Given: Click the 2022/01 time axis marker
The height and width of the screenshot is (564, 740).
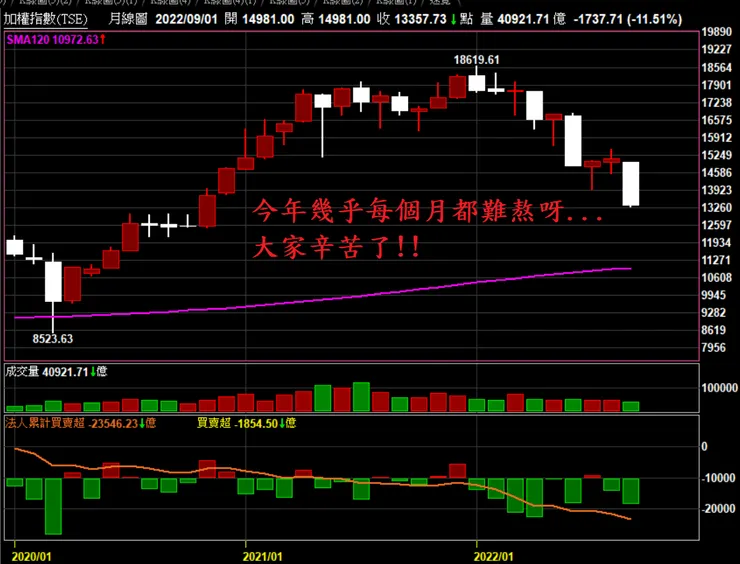Looking at the screenshot, I should pos(493,556).
